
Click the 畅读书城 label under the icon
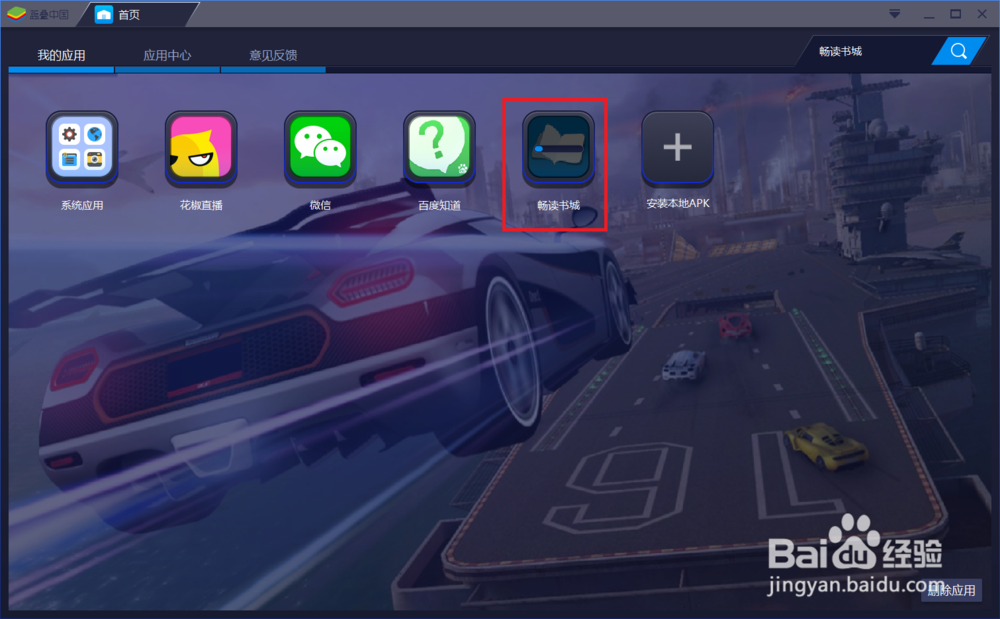[x=558, y=205]
